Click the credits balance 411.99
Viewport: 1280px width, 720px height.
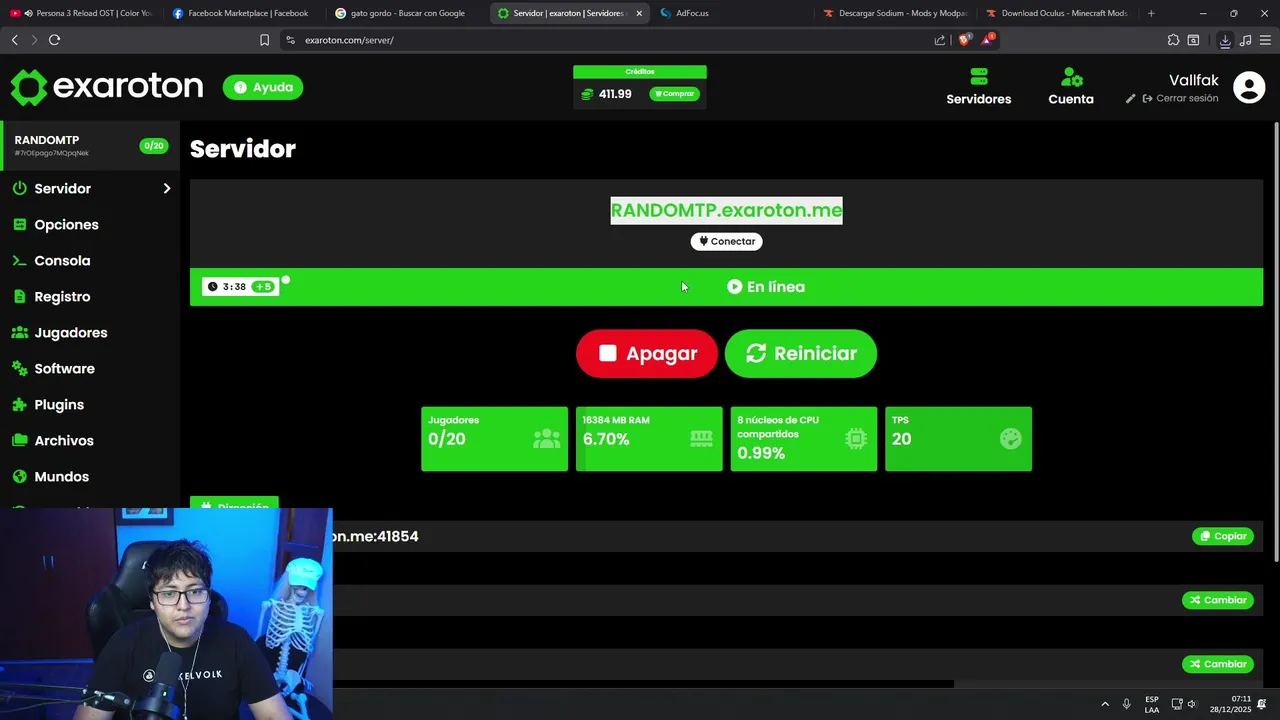click(614, 94)
